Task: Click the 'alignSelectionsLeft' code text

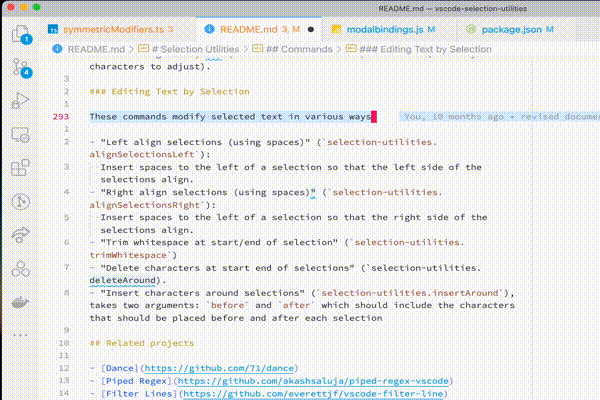Action: 142,154
